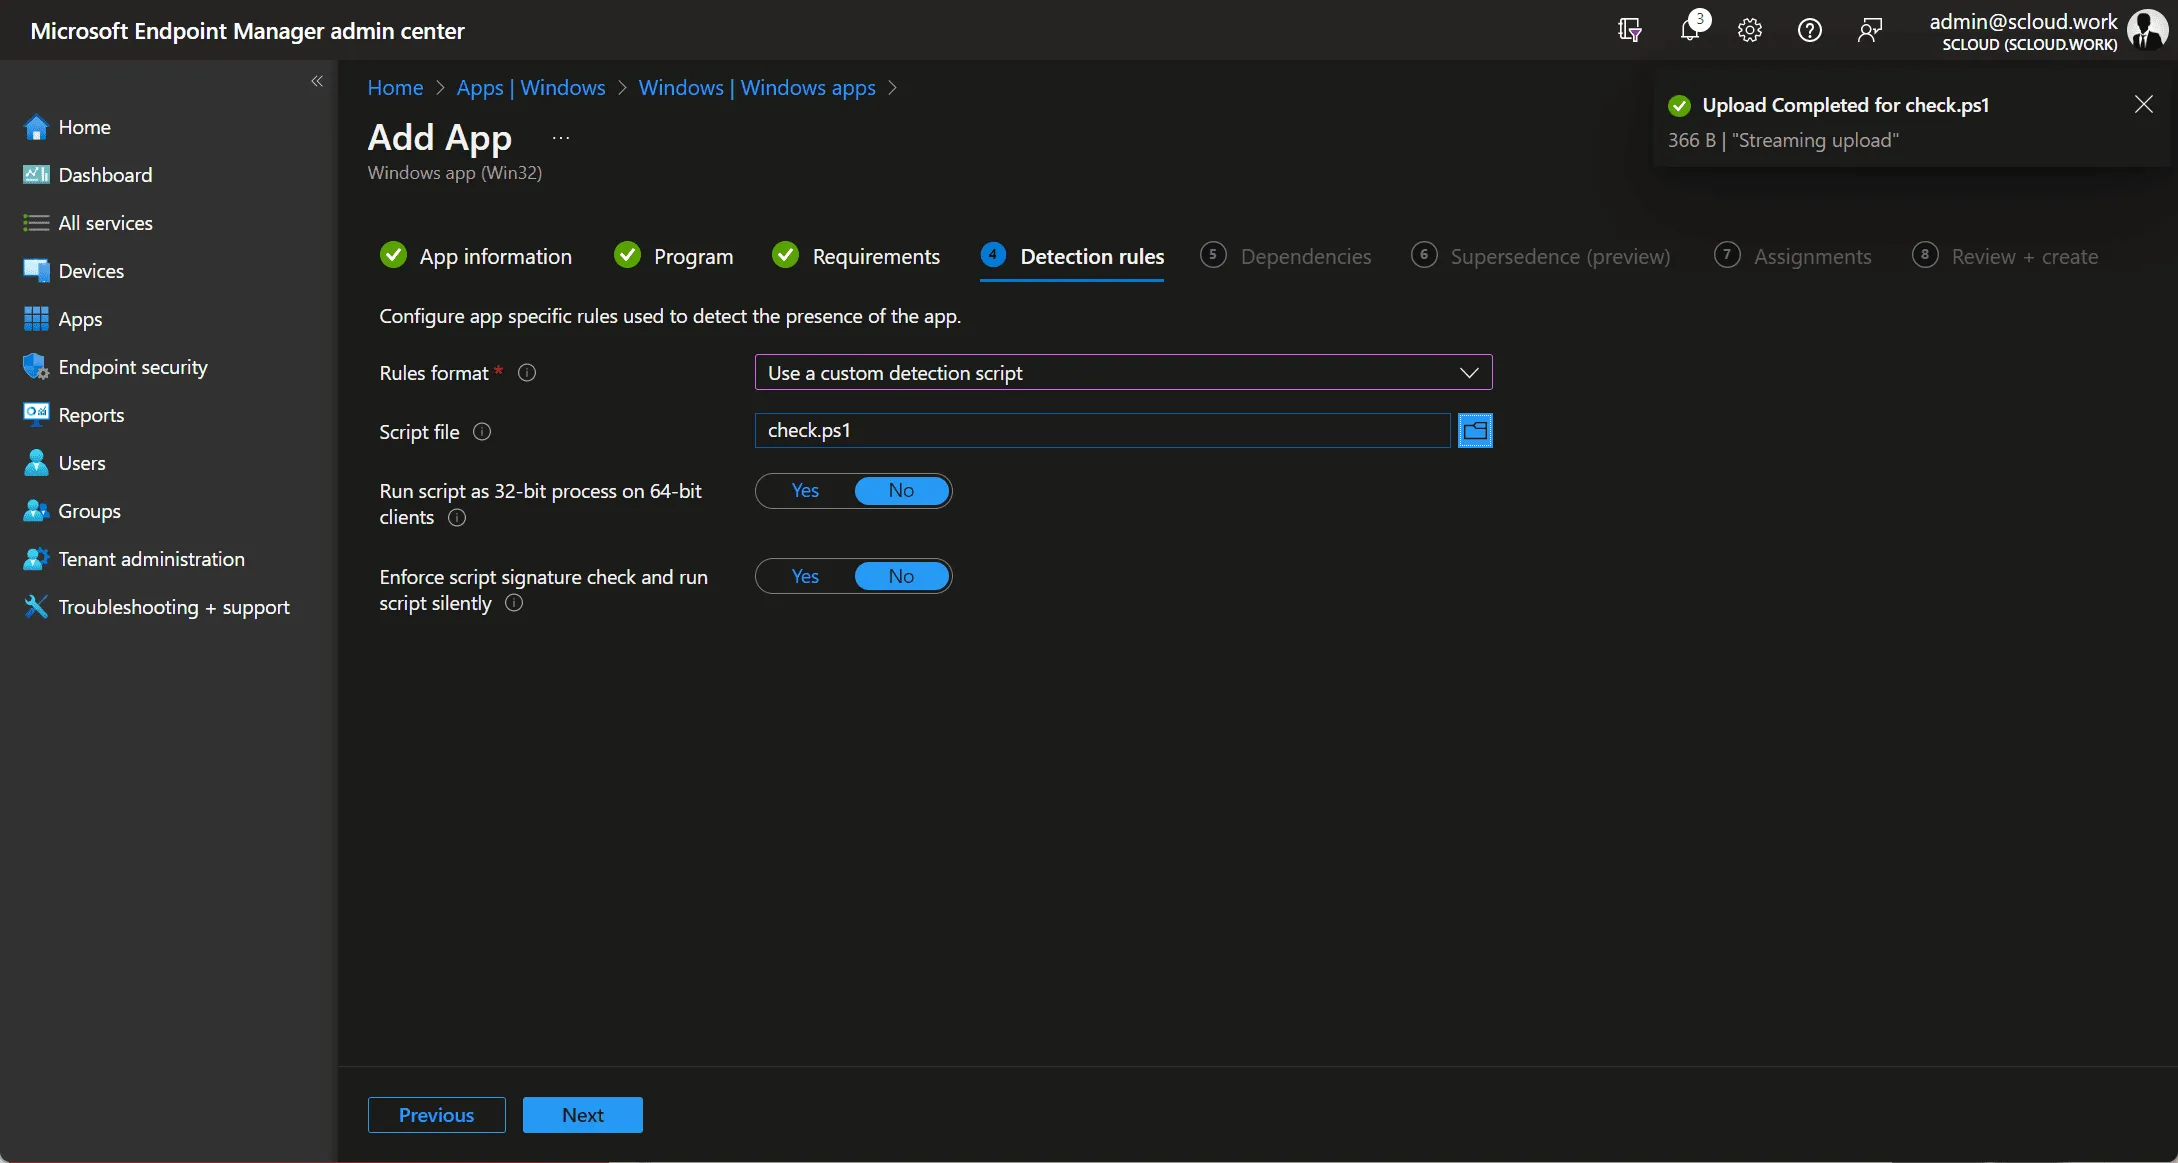Show info for script signature check
The width and height of the screenshot is (2178, 1163).
coord(514,604)
